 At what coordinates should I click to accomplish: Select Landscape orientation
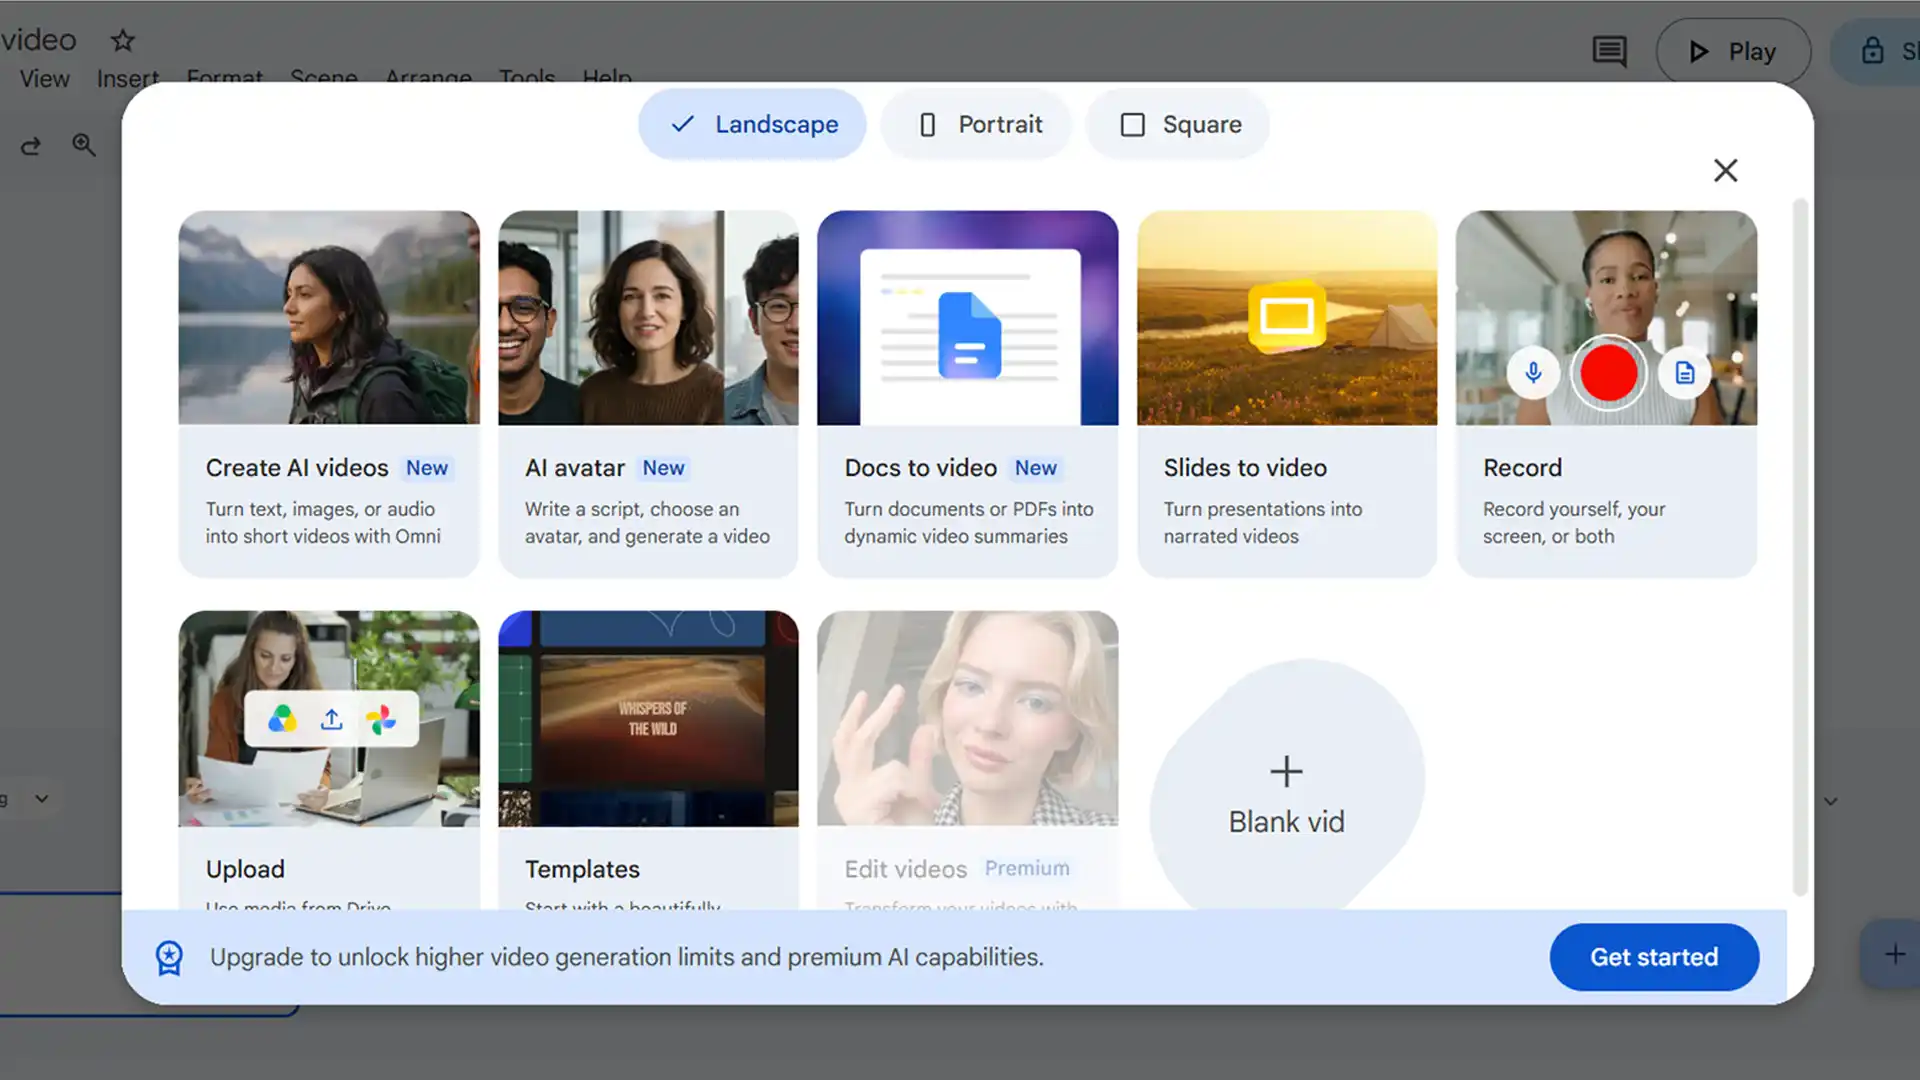click(752, 124)
